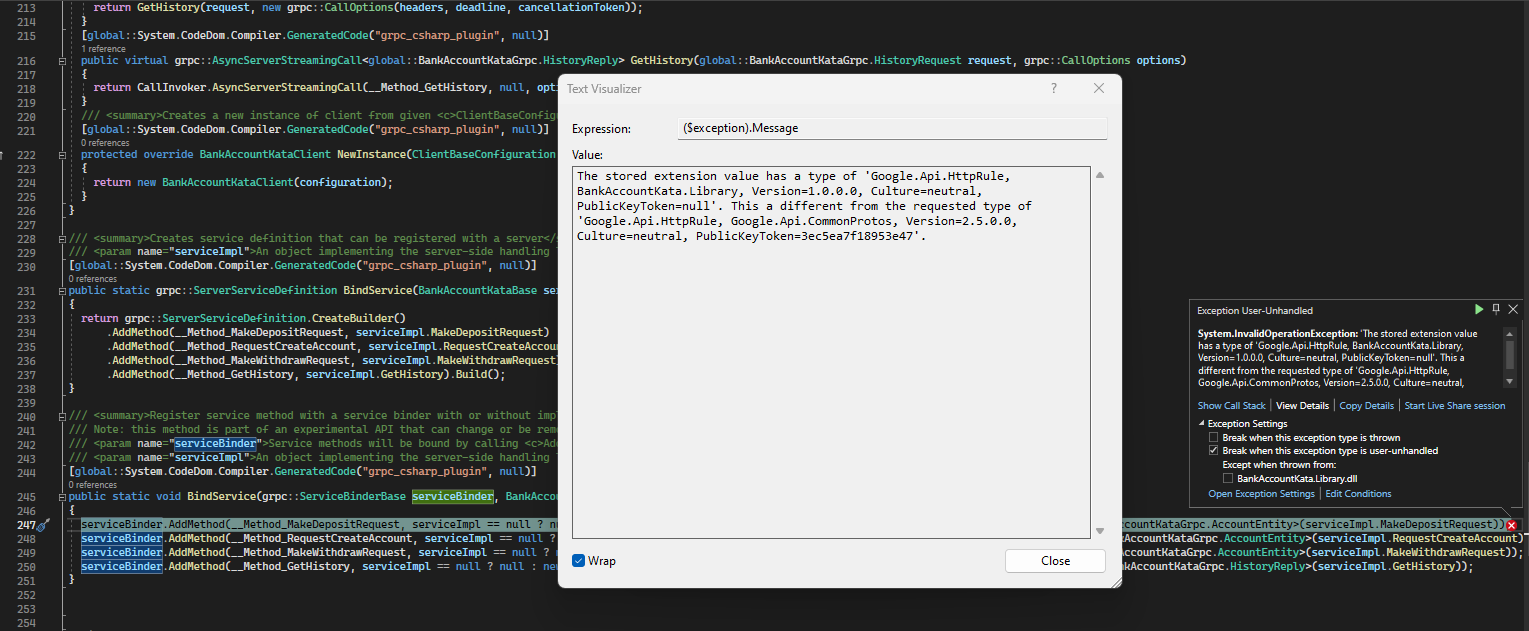Viewport: 1529px width, 631px height.
Task: Click '0 references' CodeLens above NewInstance
Action: click(x=105, y=143)
